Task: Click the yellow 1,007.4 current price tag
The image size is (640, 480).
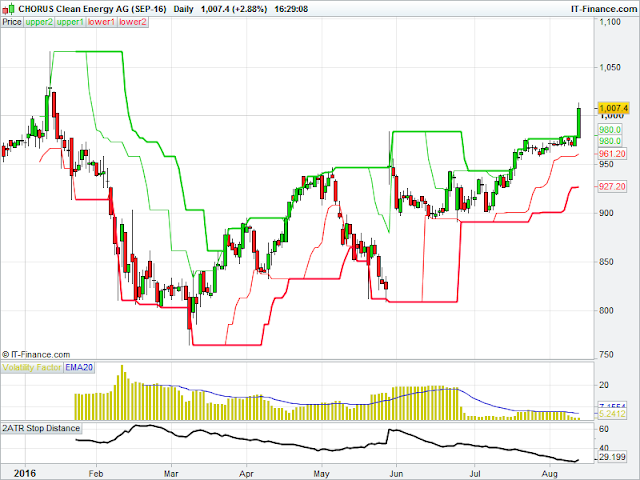Action: coord(613,108)
